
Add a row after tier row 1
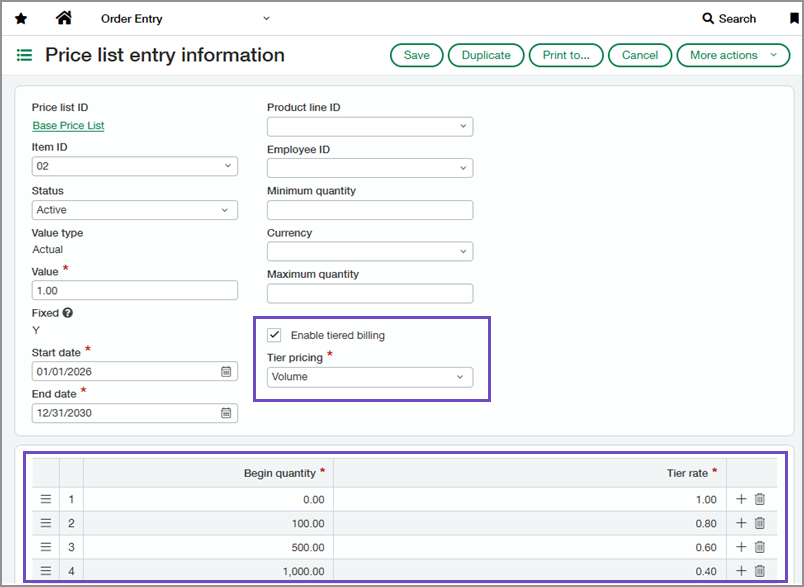click(x=741, y=499)
